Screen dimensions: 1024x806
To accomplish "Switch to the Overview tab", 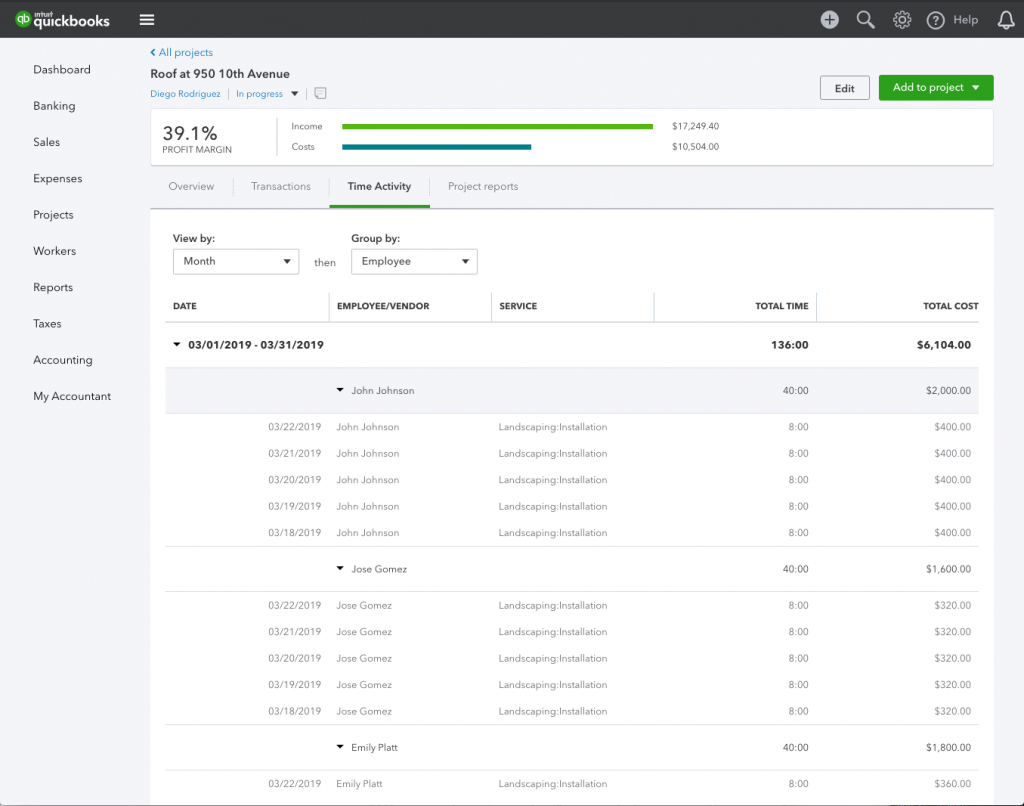I will [191, 186].
